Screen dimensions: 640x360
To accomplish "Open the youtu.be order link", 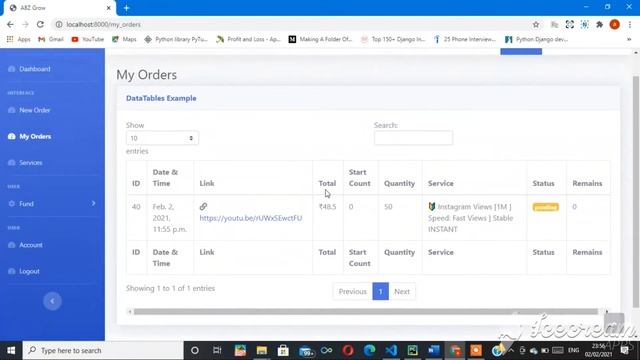I will point(251,218).
